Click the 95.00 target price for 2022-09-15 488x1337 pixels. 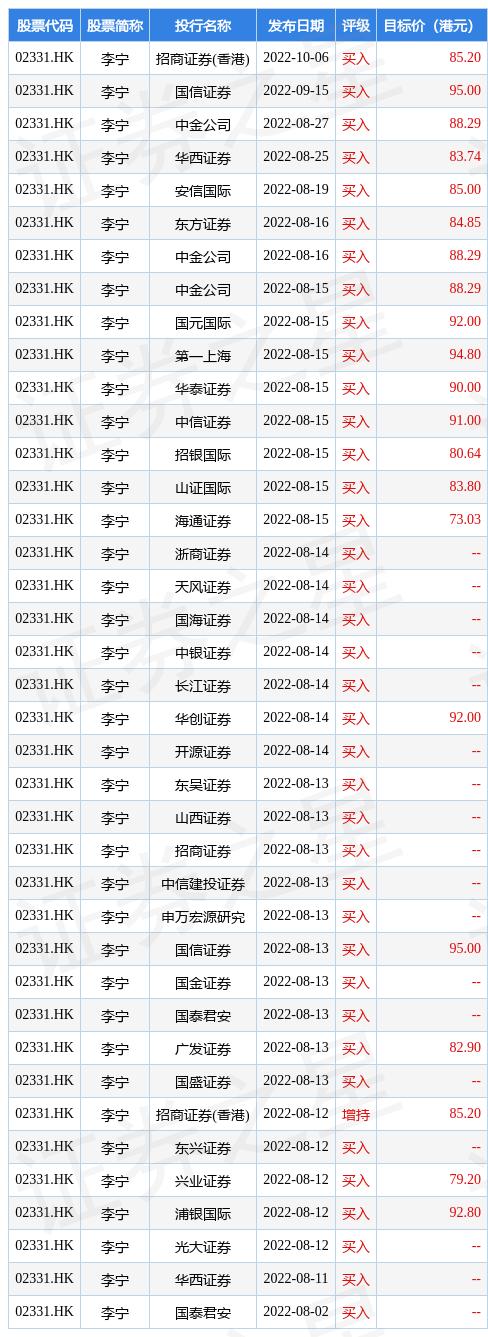(x=465, y=91)
